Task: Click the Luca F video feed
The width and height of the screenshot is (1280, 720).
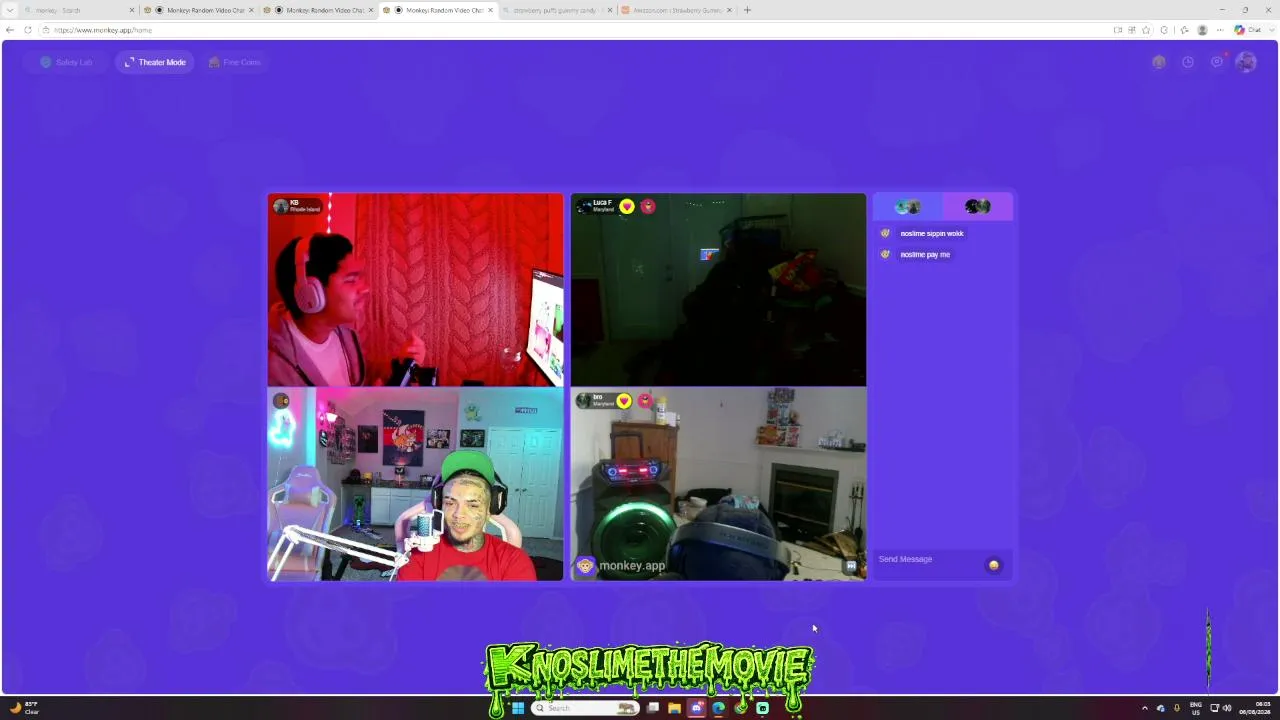Action: 718,290
